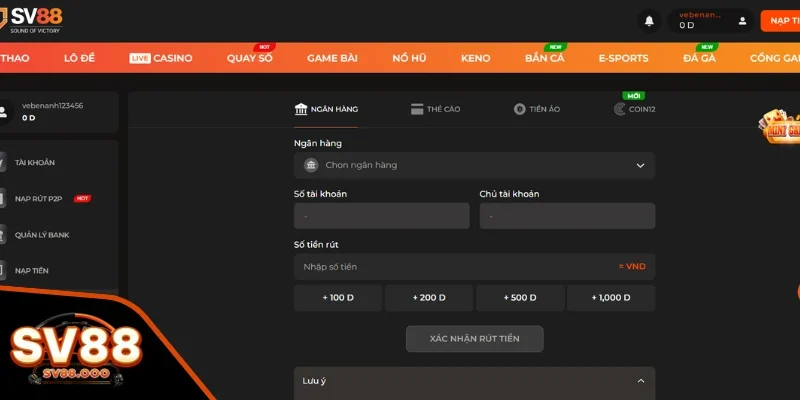Focus the Nhập số tiền input field

474,267
